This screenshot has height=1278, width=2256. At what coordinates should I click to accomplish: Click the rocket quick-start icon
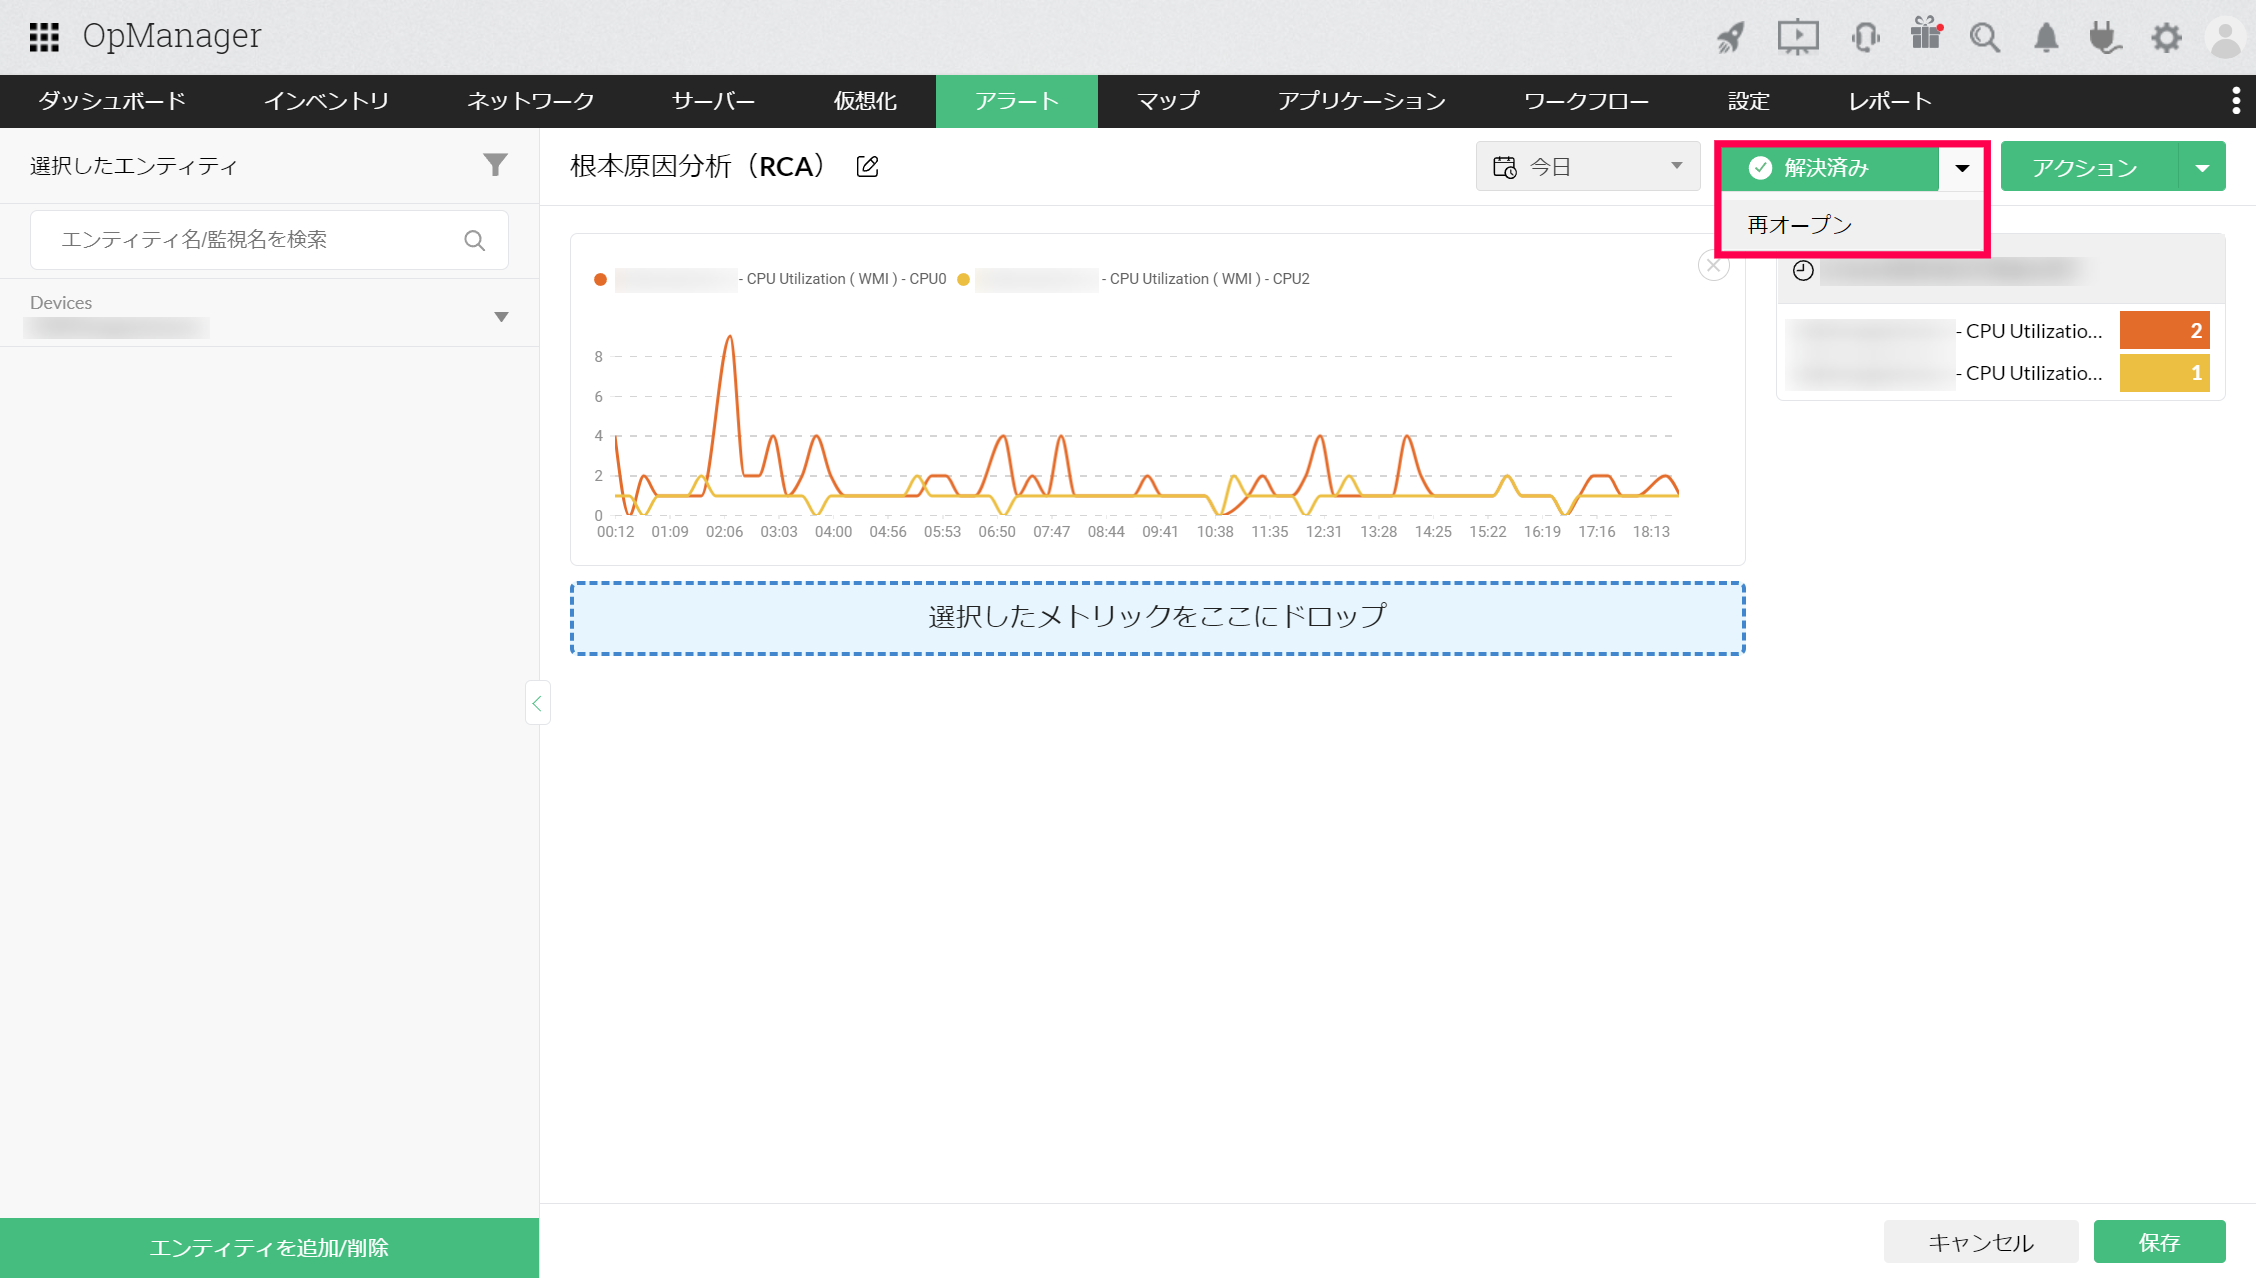(x=1731, y=38)
